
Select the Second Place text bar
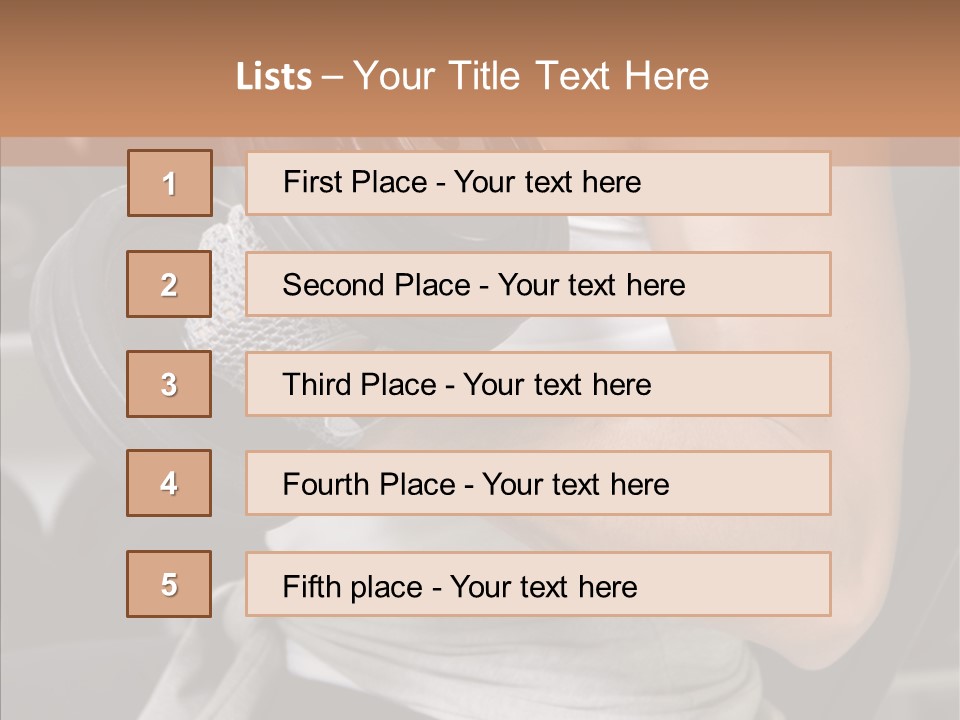[x=538, y=284]
